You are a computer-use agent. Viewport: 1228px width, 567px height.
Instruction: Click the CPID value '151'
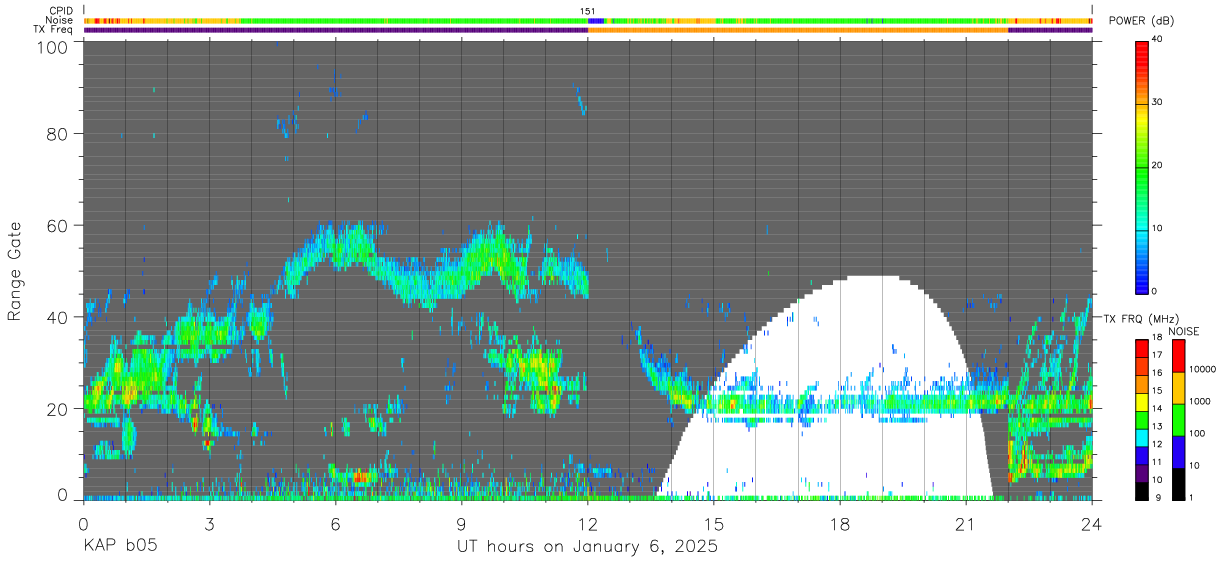(x=588, y=11)
